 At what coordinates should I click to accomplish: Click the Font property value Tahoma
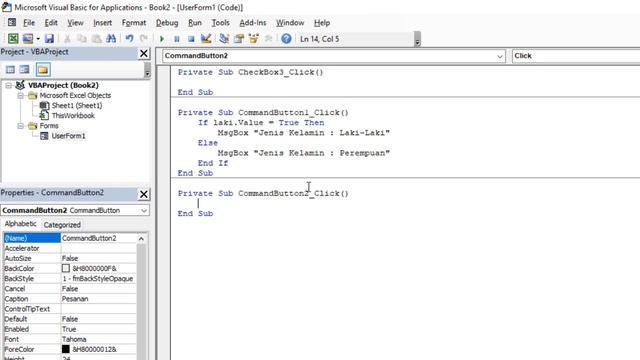[98, 339]
